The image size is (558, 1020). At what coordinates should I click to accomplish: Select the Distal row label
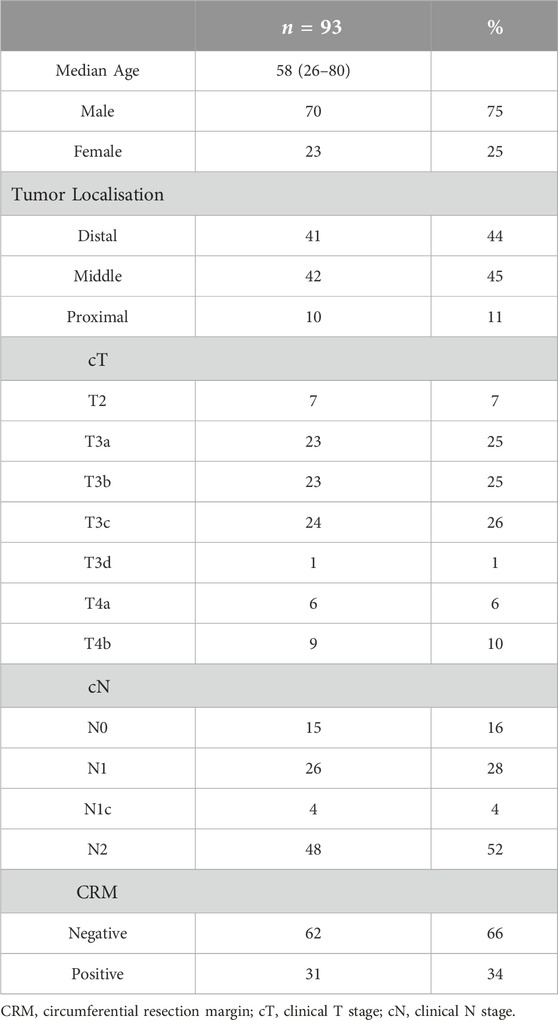pyautogui.click(x=98, y=235)
